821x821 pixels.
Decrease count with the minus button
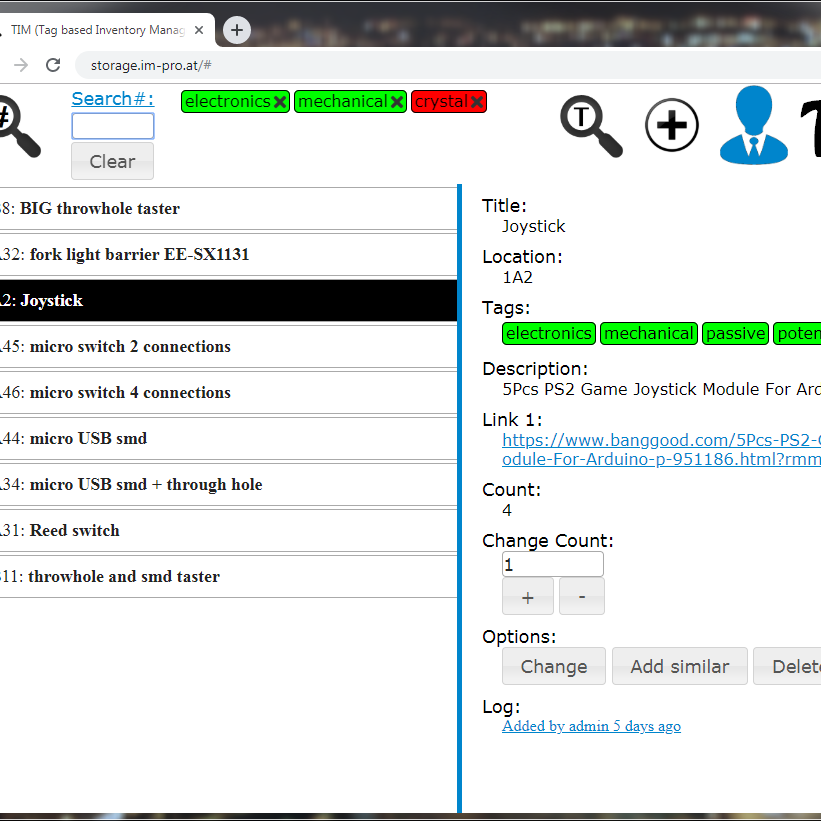pyautogui.click(x=582, y=597)
